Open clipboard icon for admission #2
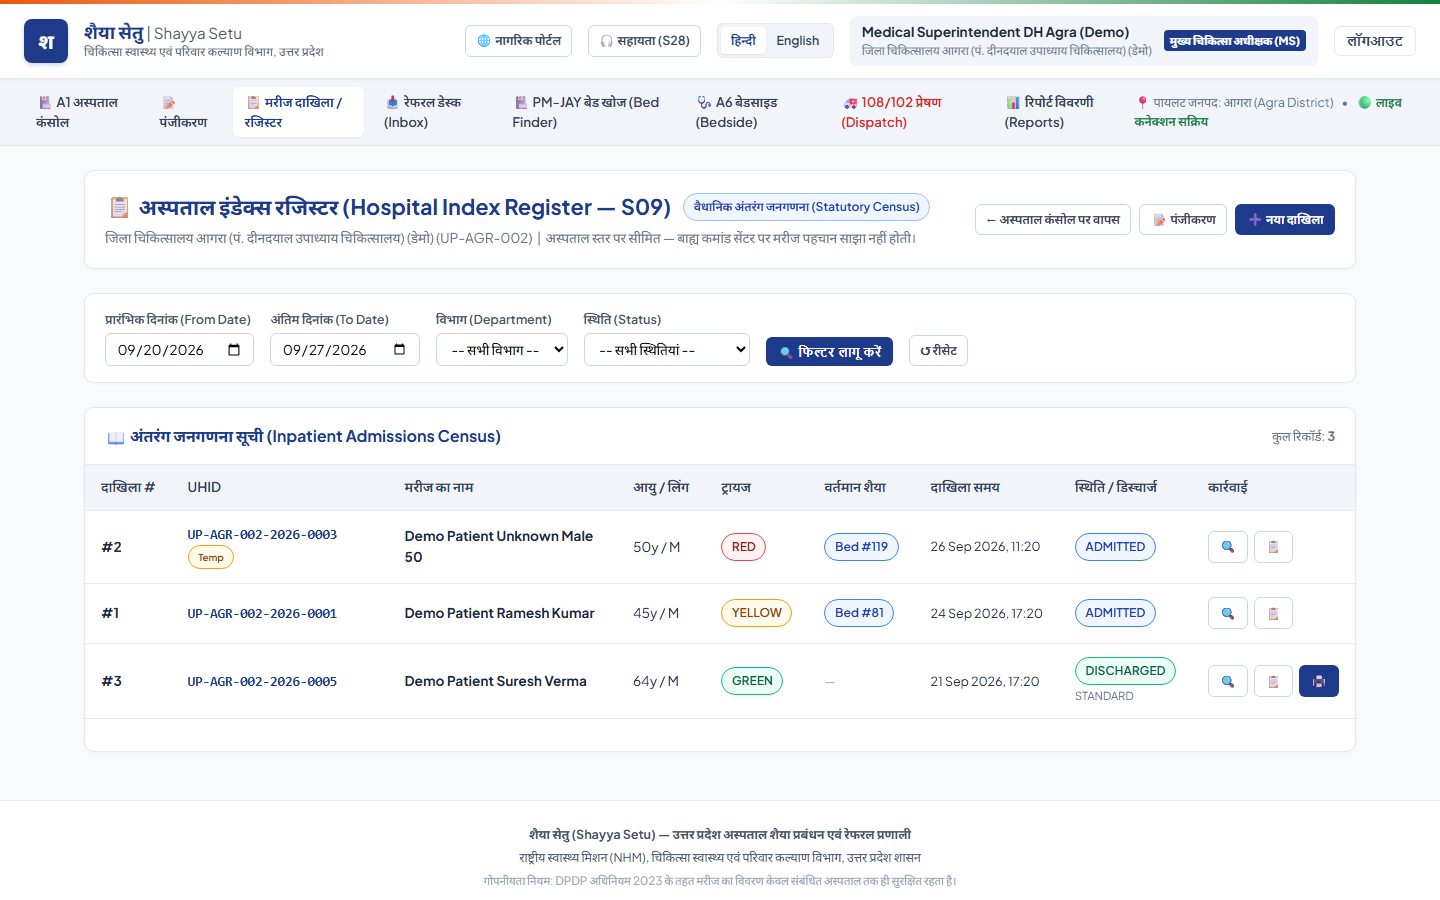 pos(1273,547)
